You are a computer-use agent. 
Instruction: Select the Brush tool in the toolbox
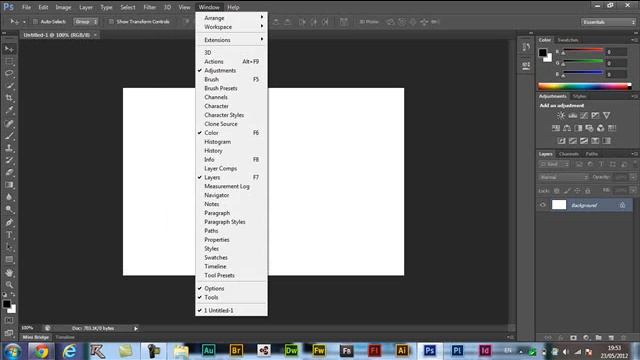click(9, 136)
